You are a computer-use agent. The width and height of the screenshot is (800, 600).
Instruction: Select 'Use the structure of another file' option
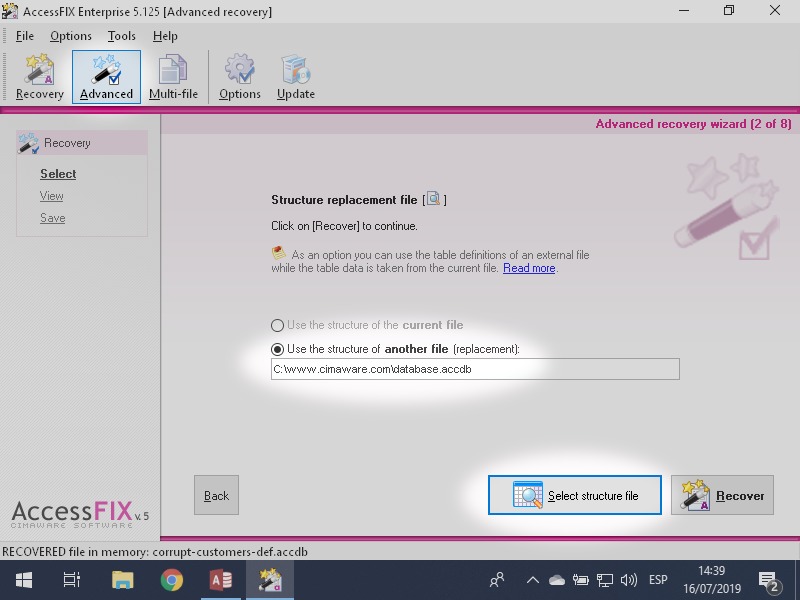click(278, 349)
